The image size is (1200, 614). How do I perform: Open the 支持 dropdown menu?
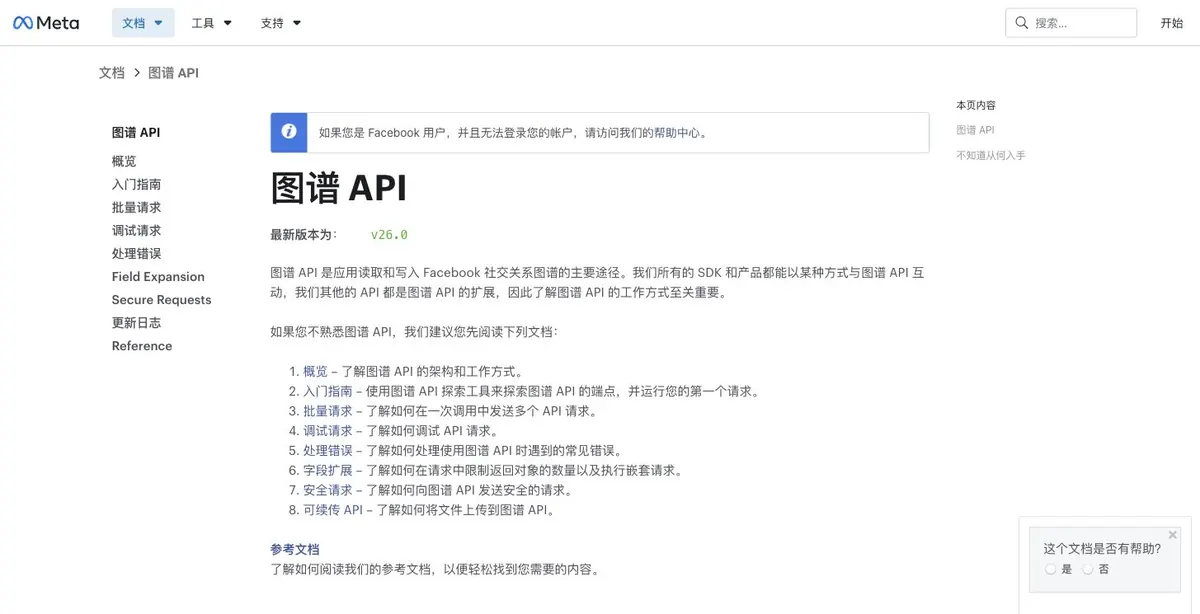[x=281, y=23]
